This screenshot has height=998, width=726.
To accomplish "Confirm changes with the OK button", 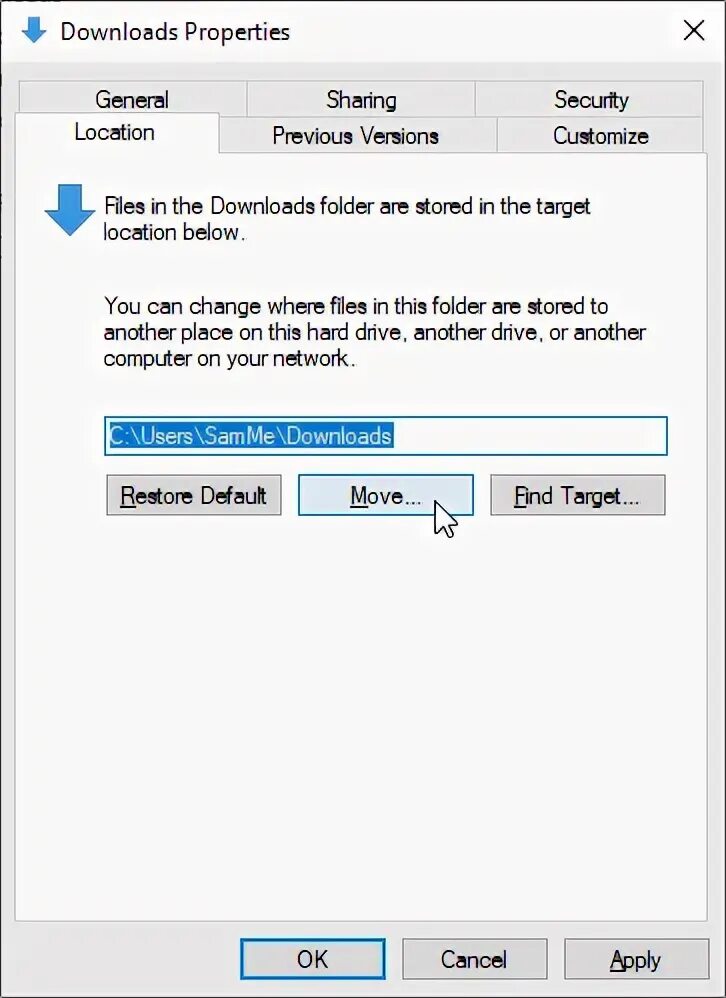I will click(312, 959).
